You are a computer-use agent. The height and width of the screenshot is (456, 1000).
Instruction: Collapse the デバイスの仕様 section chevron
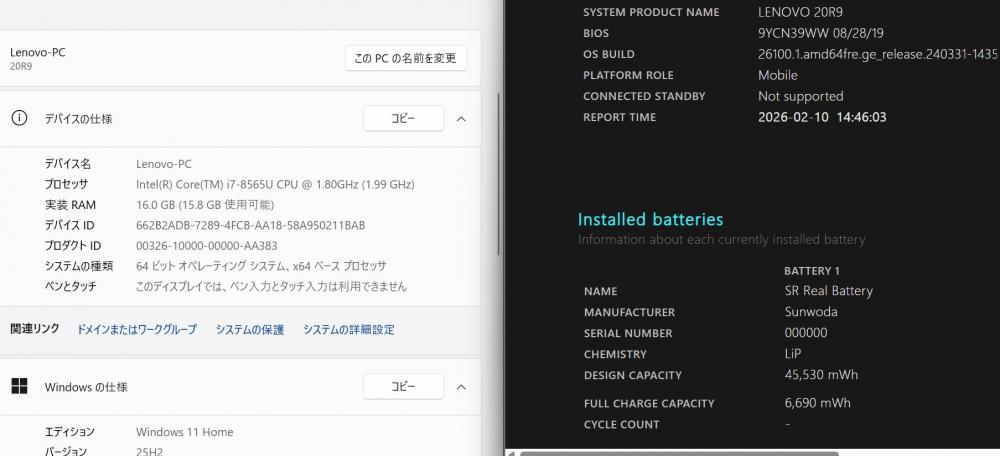462,119
